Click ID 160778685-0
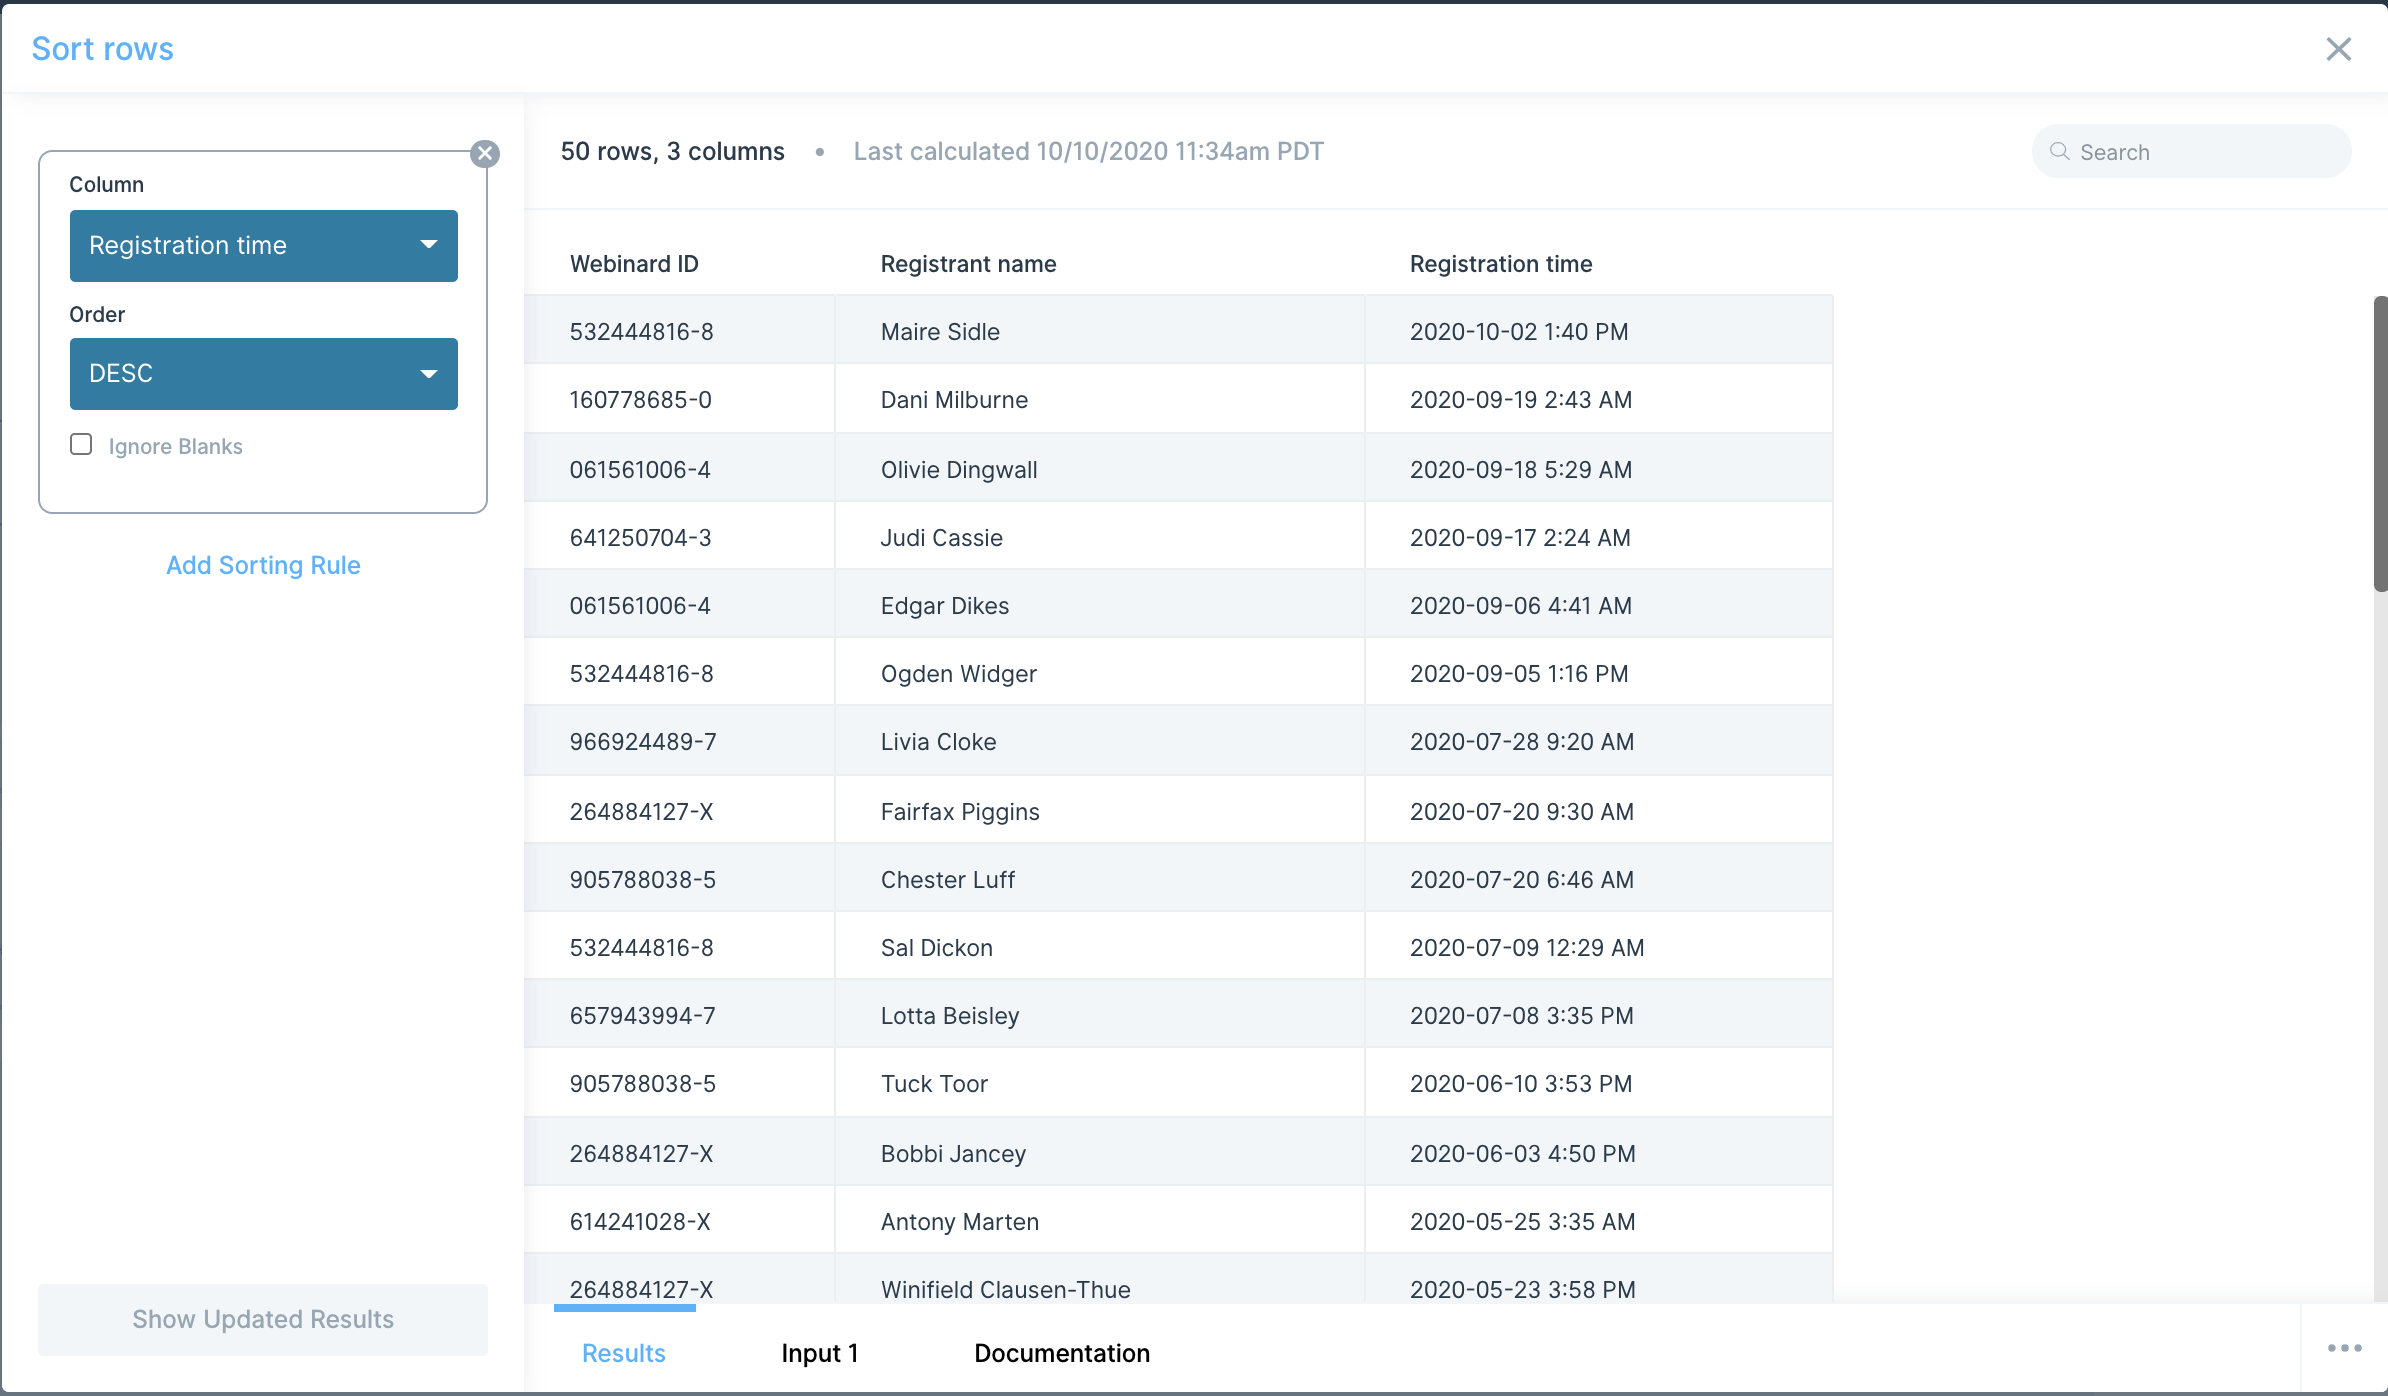Viewport: 2388px width, 1396px height. click(640, 399)
